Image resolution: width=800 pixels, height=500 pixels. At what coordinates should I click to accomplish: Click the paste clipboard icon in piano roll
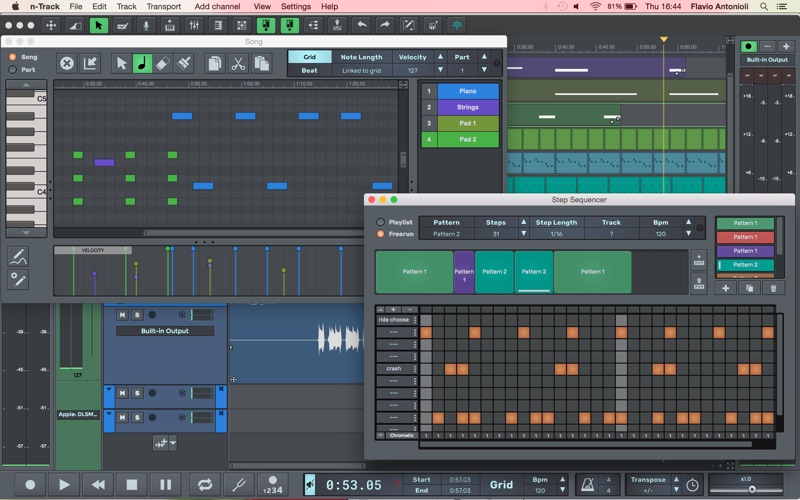[261, 63]
